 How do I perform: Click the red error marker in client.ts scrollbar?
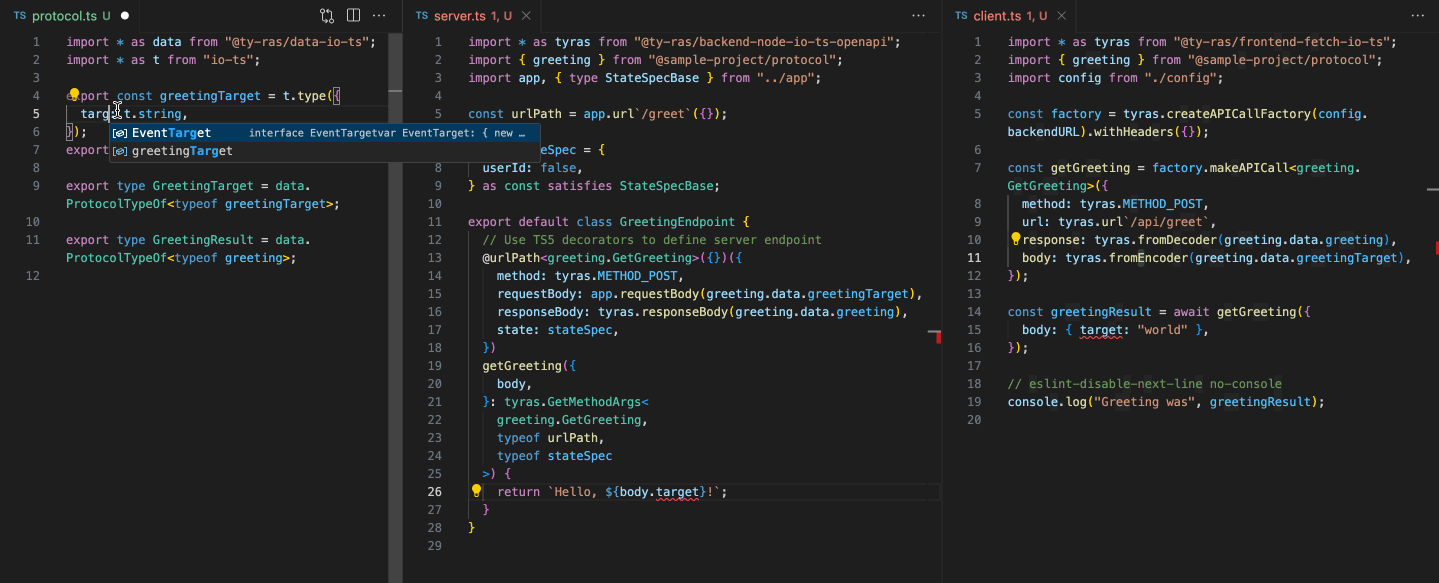click(1437, 246)
